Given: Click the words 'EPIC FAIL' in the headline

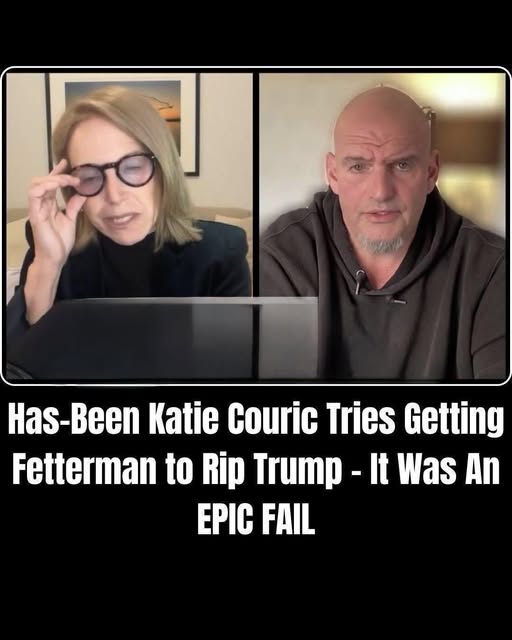Looking at the screenshot, I should coord(256,520).
